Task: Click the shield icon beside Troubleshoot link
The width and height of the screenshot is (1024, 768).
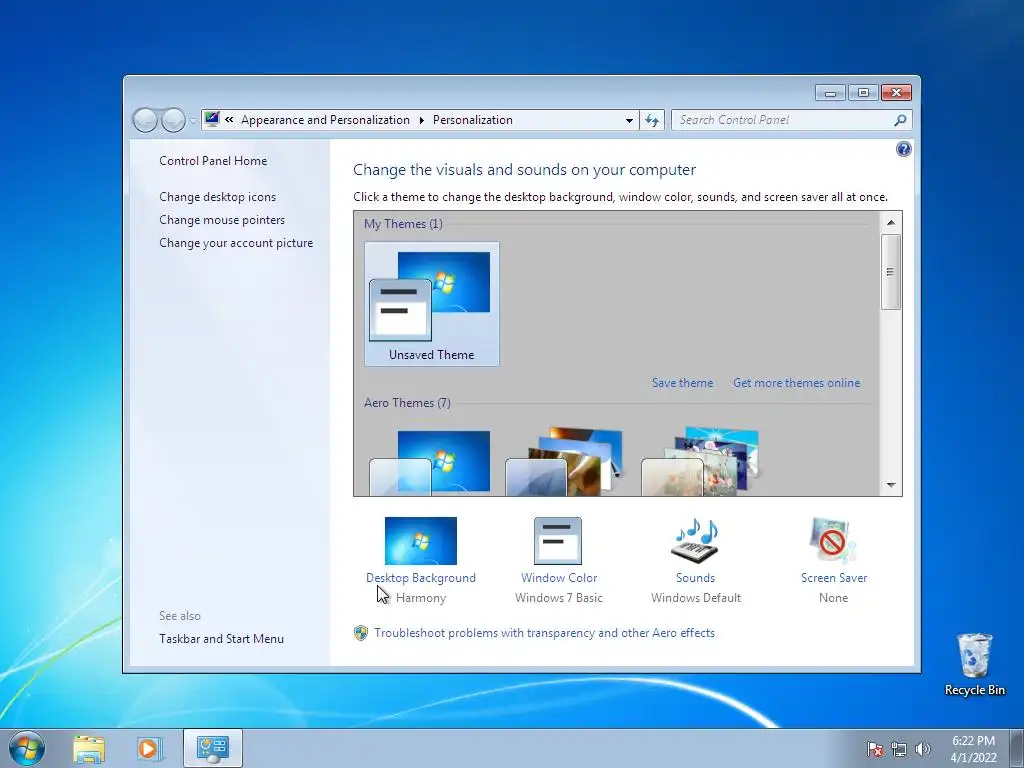Action: pos(360,633)
